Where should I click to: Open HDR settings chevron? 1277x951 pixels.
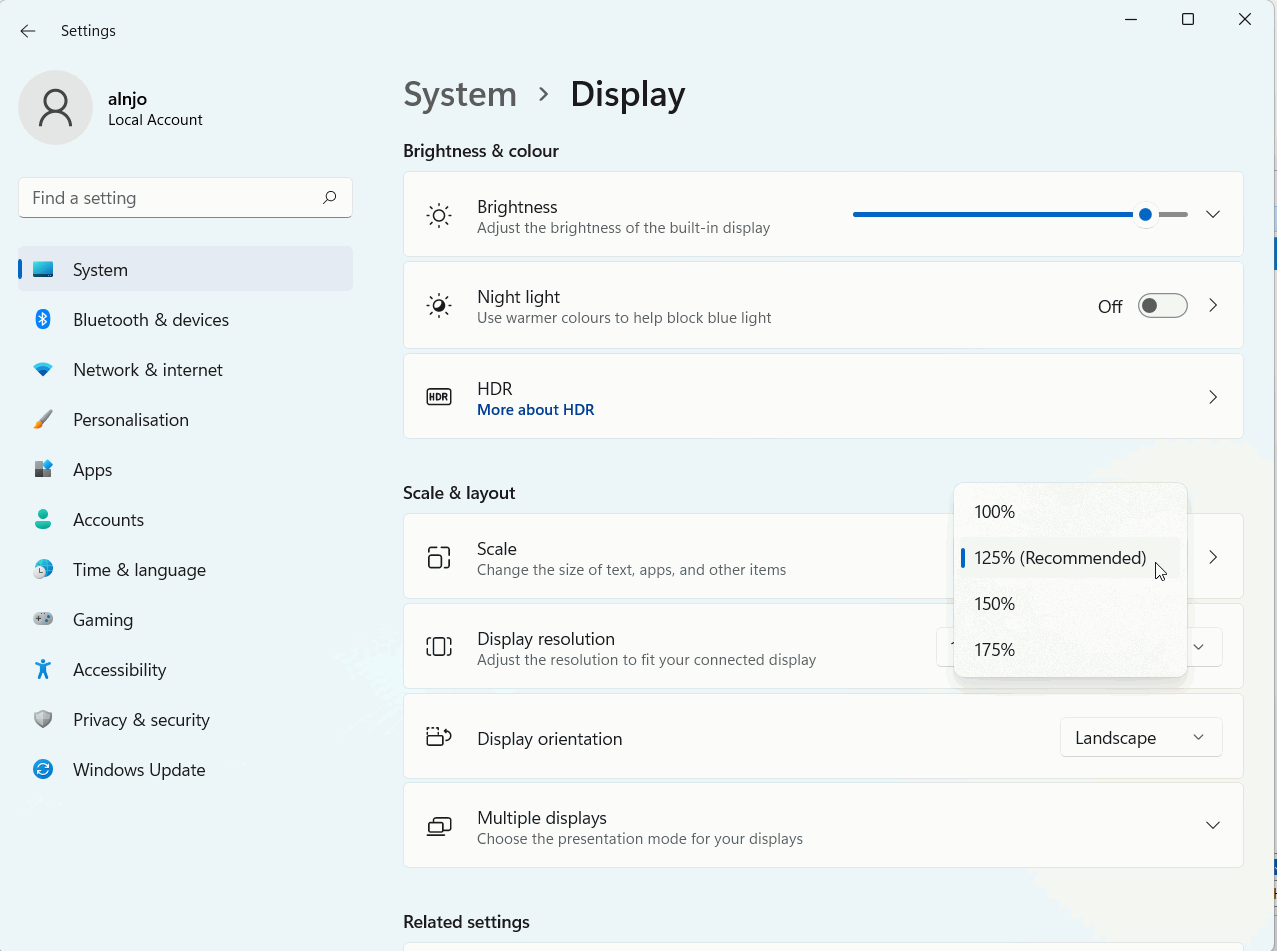point(1213,397)
